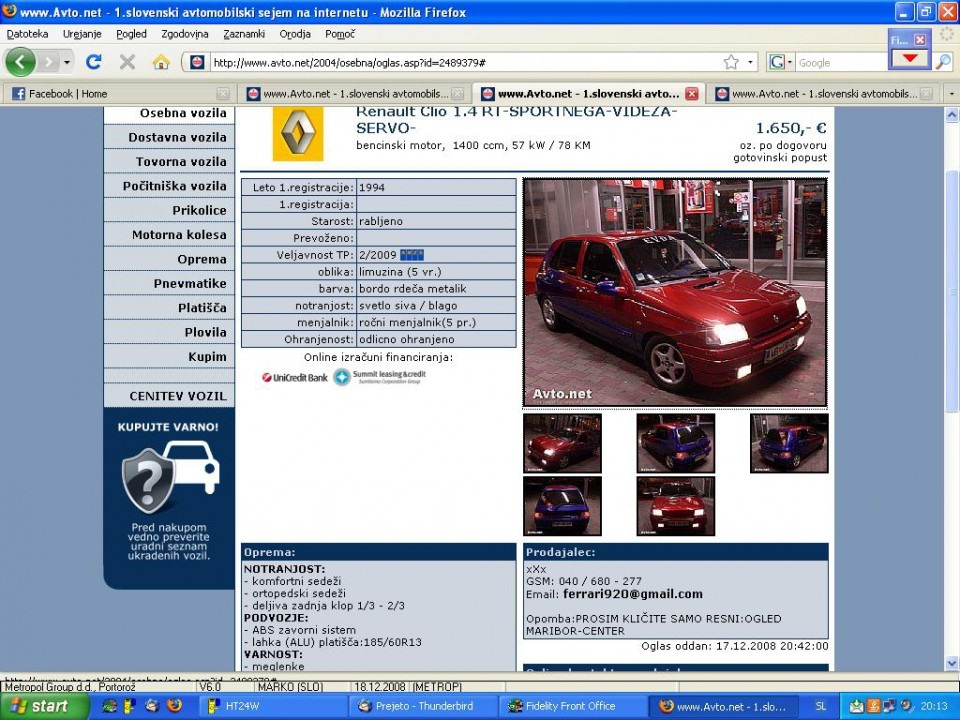The width and height of the screenshot is (960, 720).
Task: Switch to the last Avto.net tab
Action: point(824,94)
